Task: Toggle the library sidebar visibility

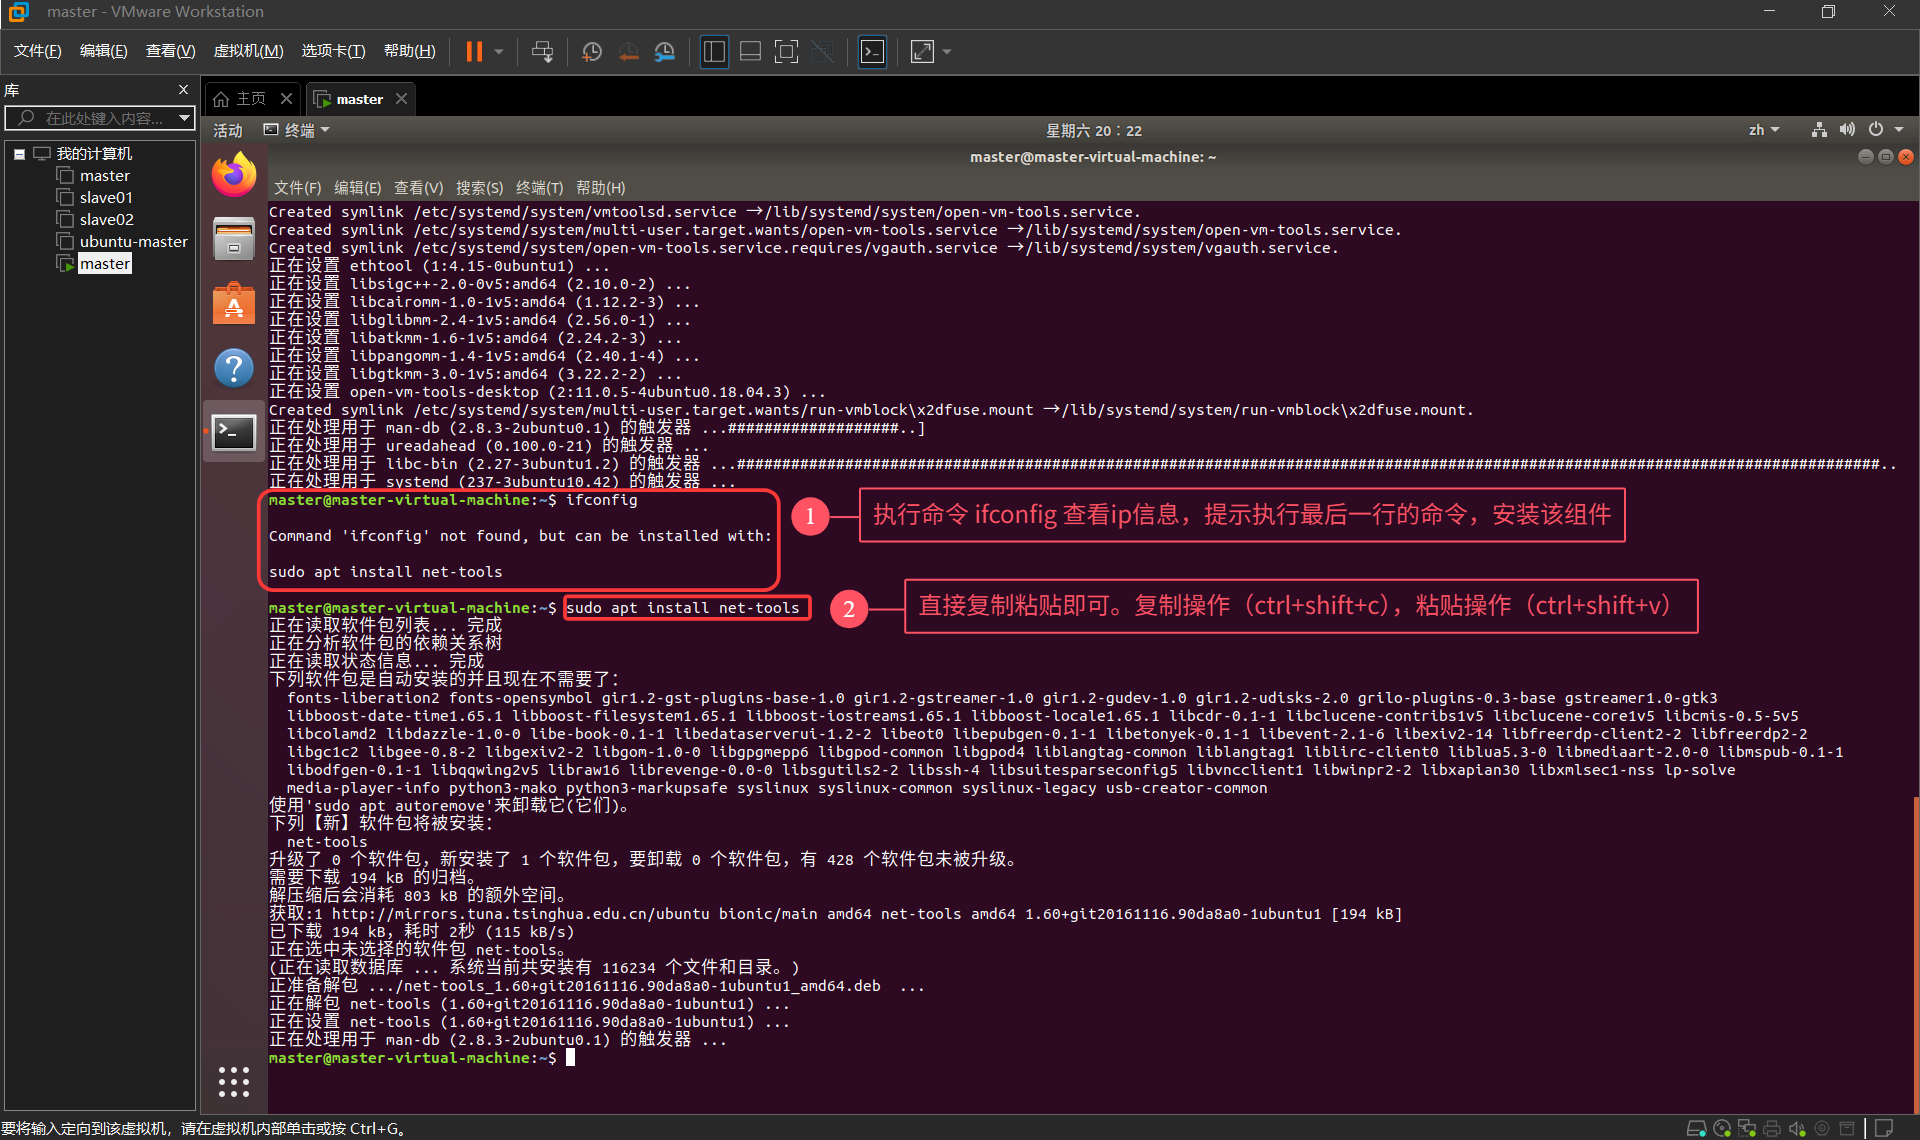Action: (x=714, y=51)
